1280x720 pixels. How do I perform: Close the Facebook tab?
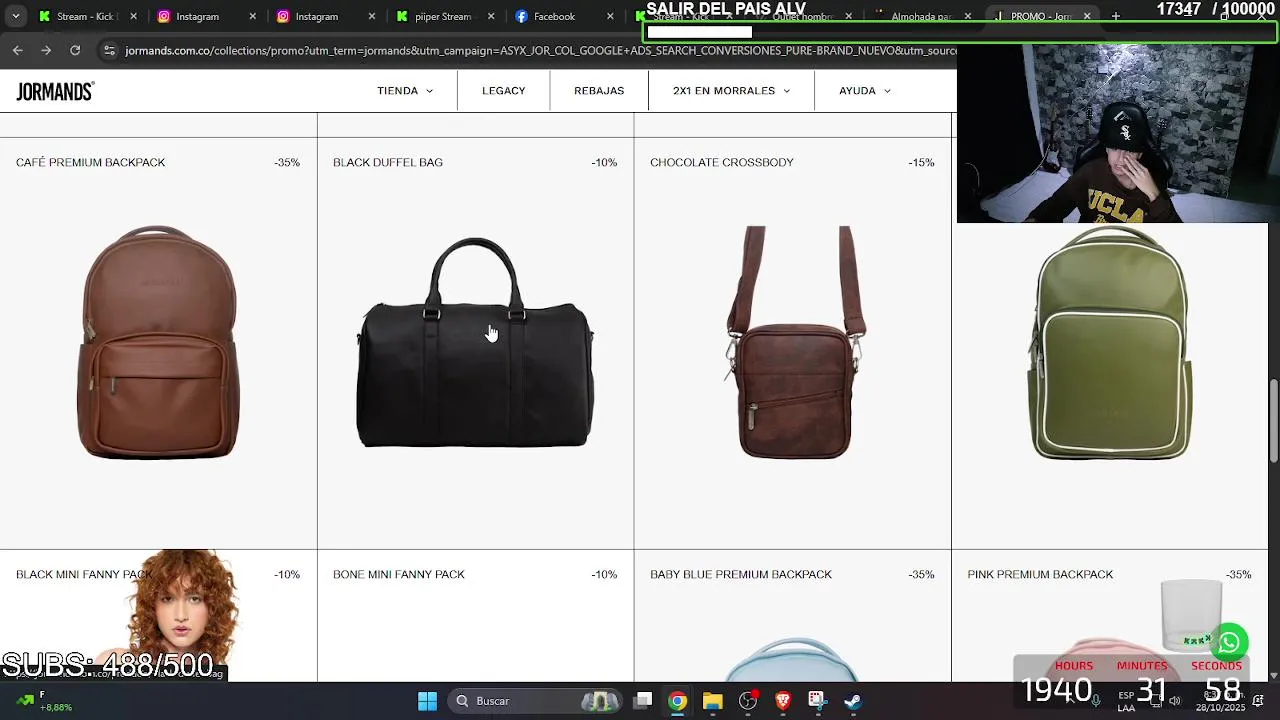[610, 16]
